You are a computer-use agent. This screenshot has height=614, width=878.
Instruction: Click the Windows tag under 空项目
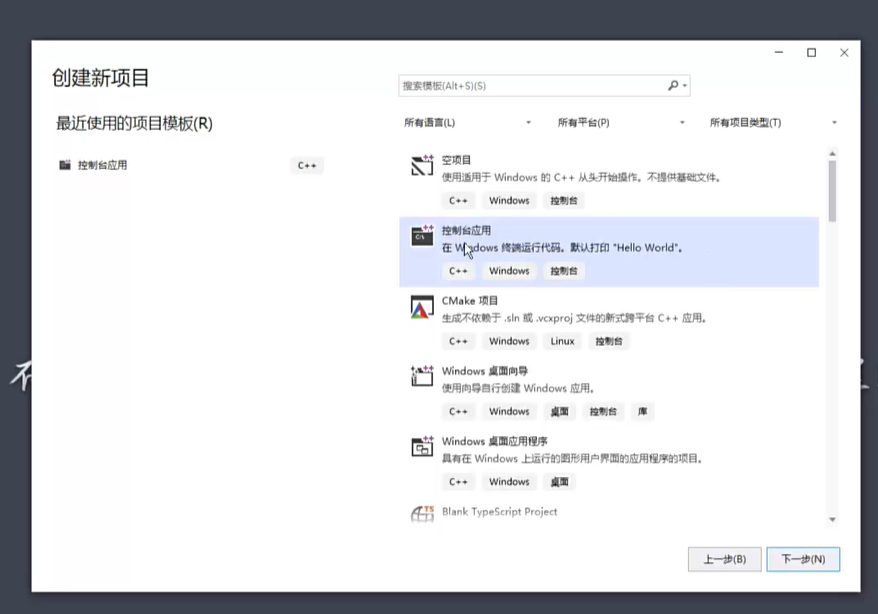coord(509,200)
